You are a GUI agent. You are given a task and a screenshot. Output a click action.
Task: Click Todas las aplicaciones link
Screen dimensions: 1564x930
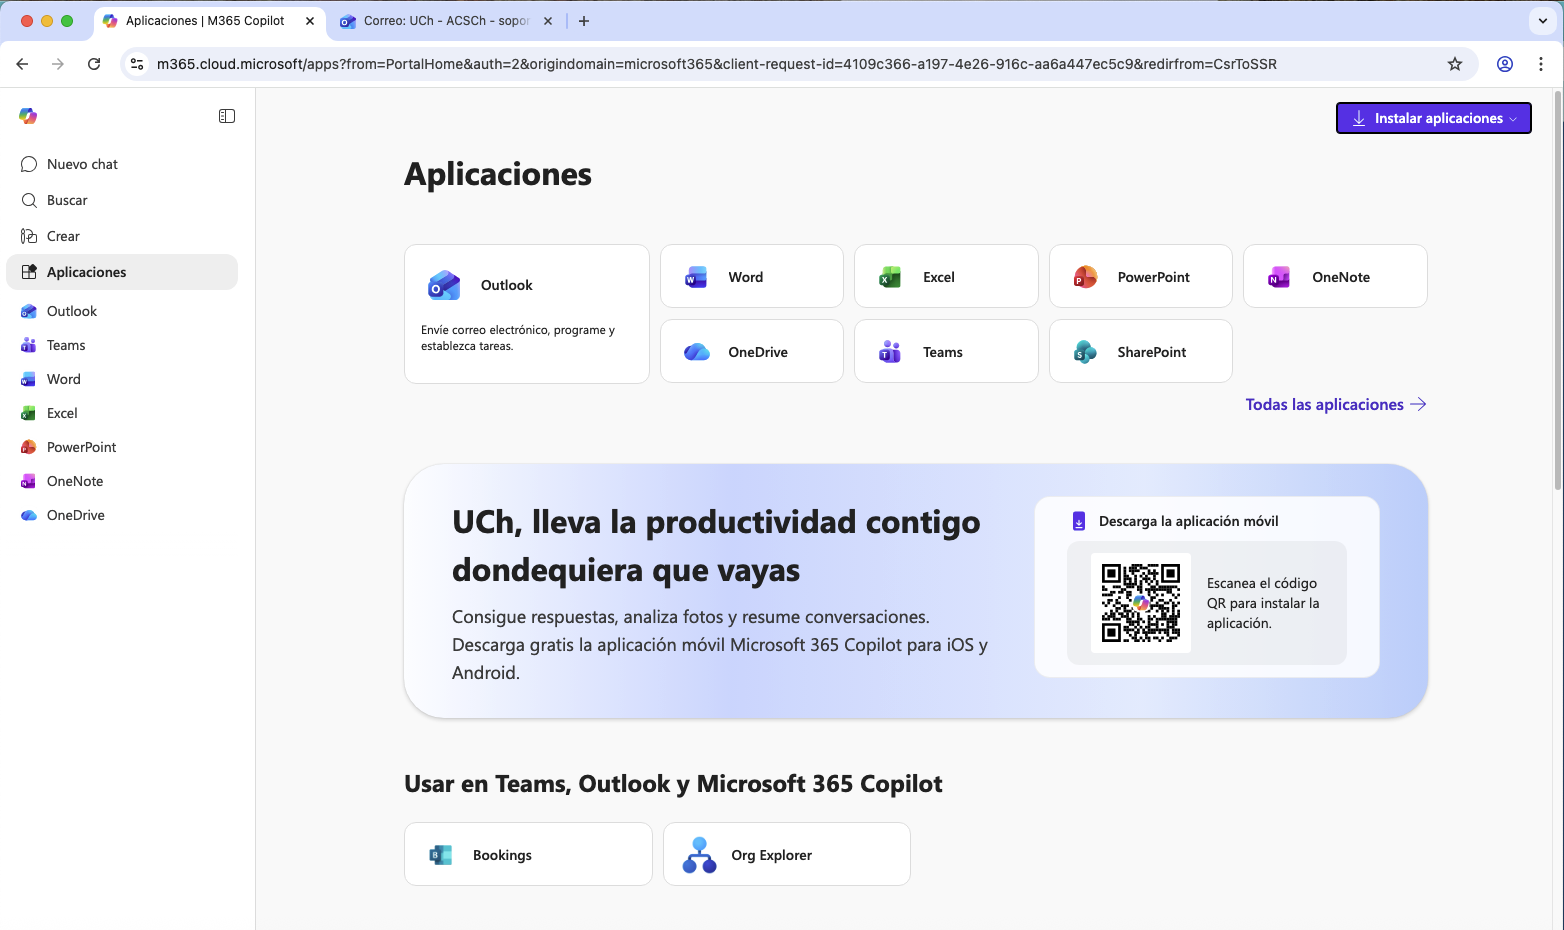point(1335,404)
